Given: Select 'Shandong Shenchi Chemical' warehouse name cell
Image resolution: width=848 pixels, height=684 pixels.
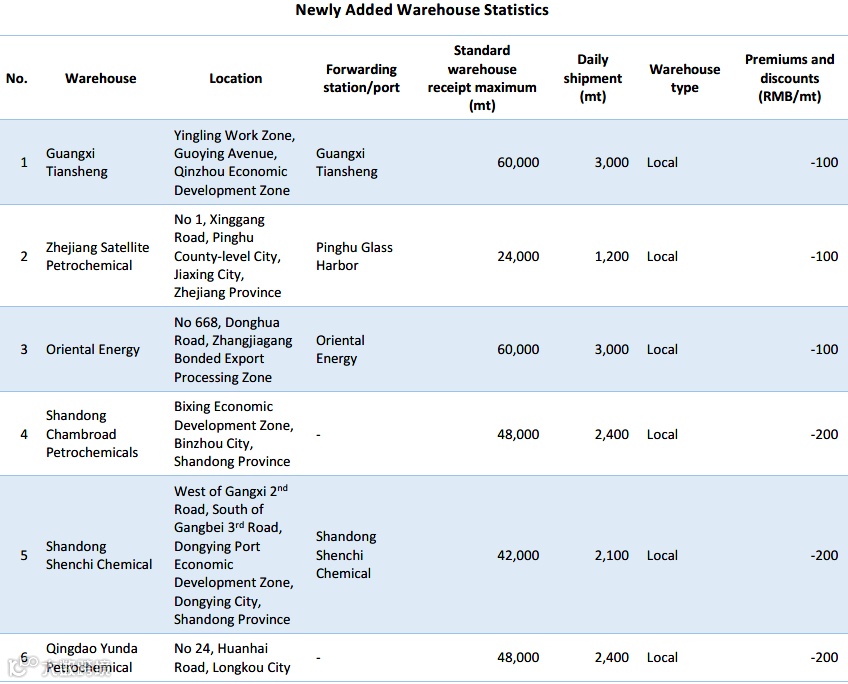Looking at the screenshot, I should tap(99, 555).
